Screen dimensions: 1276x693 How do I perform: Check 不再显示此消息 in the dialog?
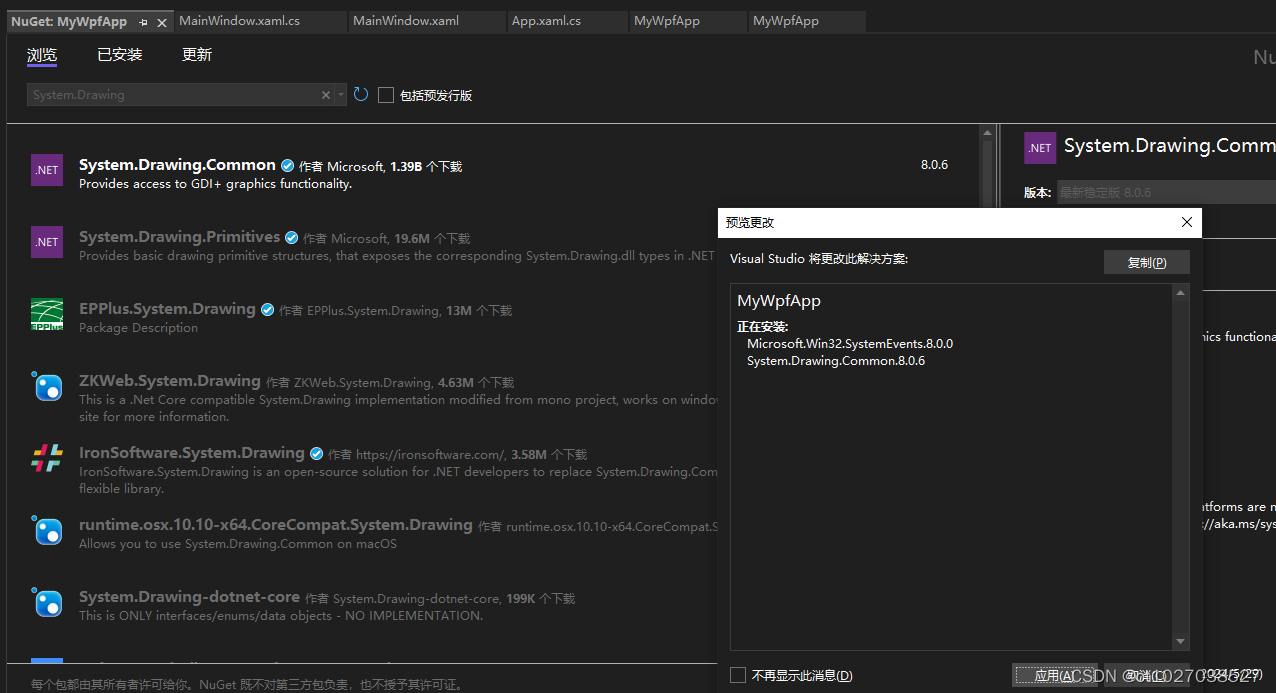coord(738,675)
